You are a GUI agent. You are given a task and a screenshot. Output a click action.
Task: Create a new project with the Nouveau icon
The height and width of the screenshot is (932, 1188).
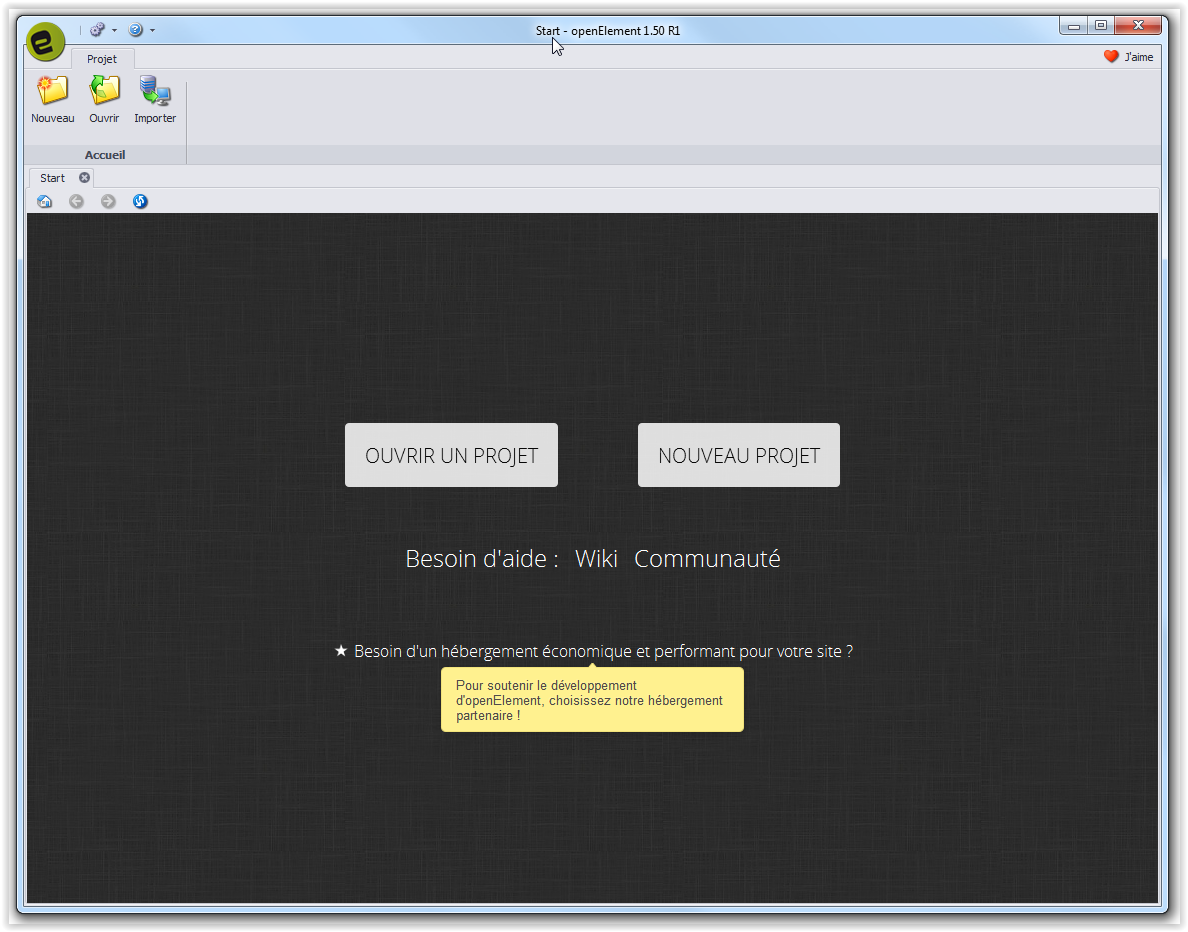[52, 95]
